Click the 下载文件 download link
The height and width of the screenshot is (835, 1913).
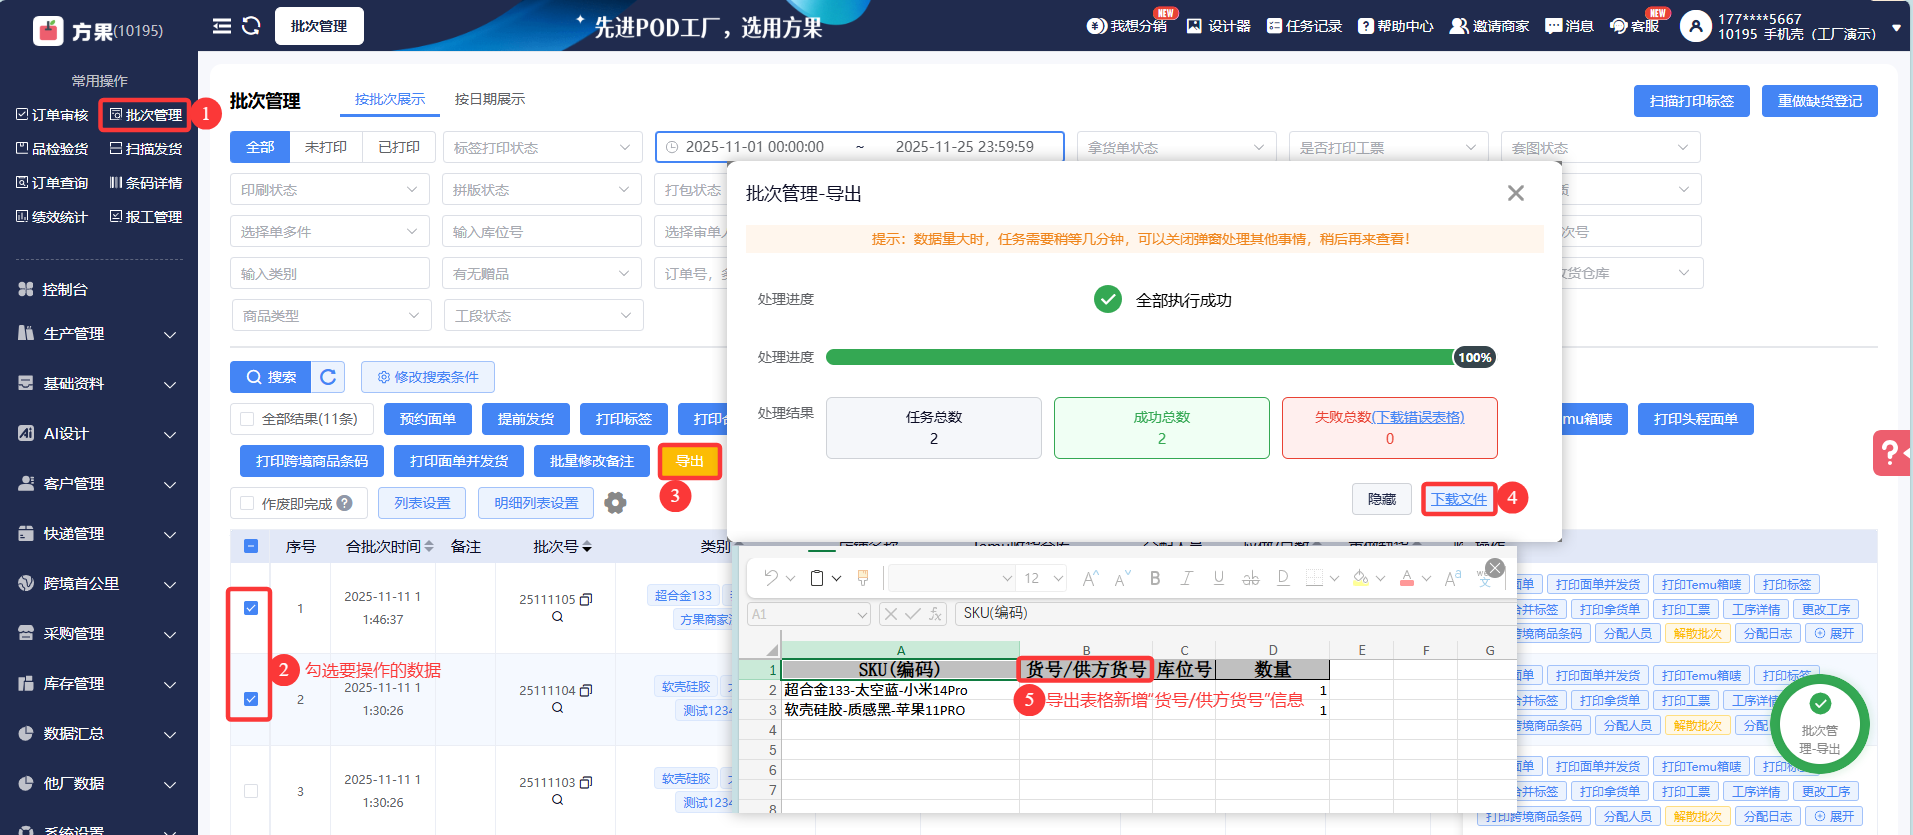pyautogui.click(x=1458, y=499)
